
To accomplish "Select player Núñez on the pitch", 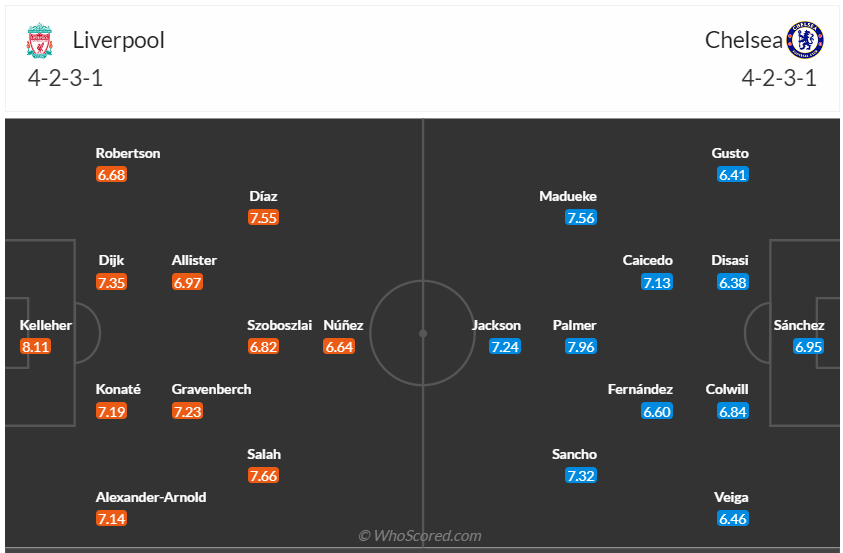I will (x=344, y=325).
